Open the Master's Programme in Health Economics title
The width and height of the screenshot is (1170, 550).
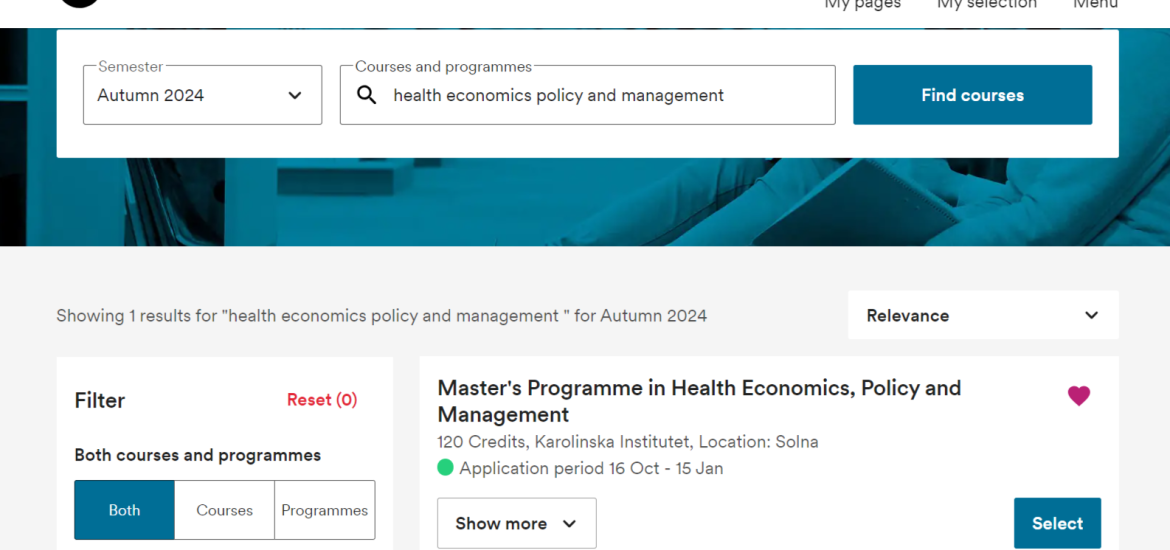pyautogui.click(x=699, y=401)
